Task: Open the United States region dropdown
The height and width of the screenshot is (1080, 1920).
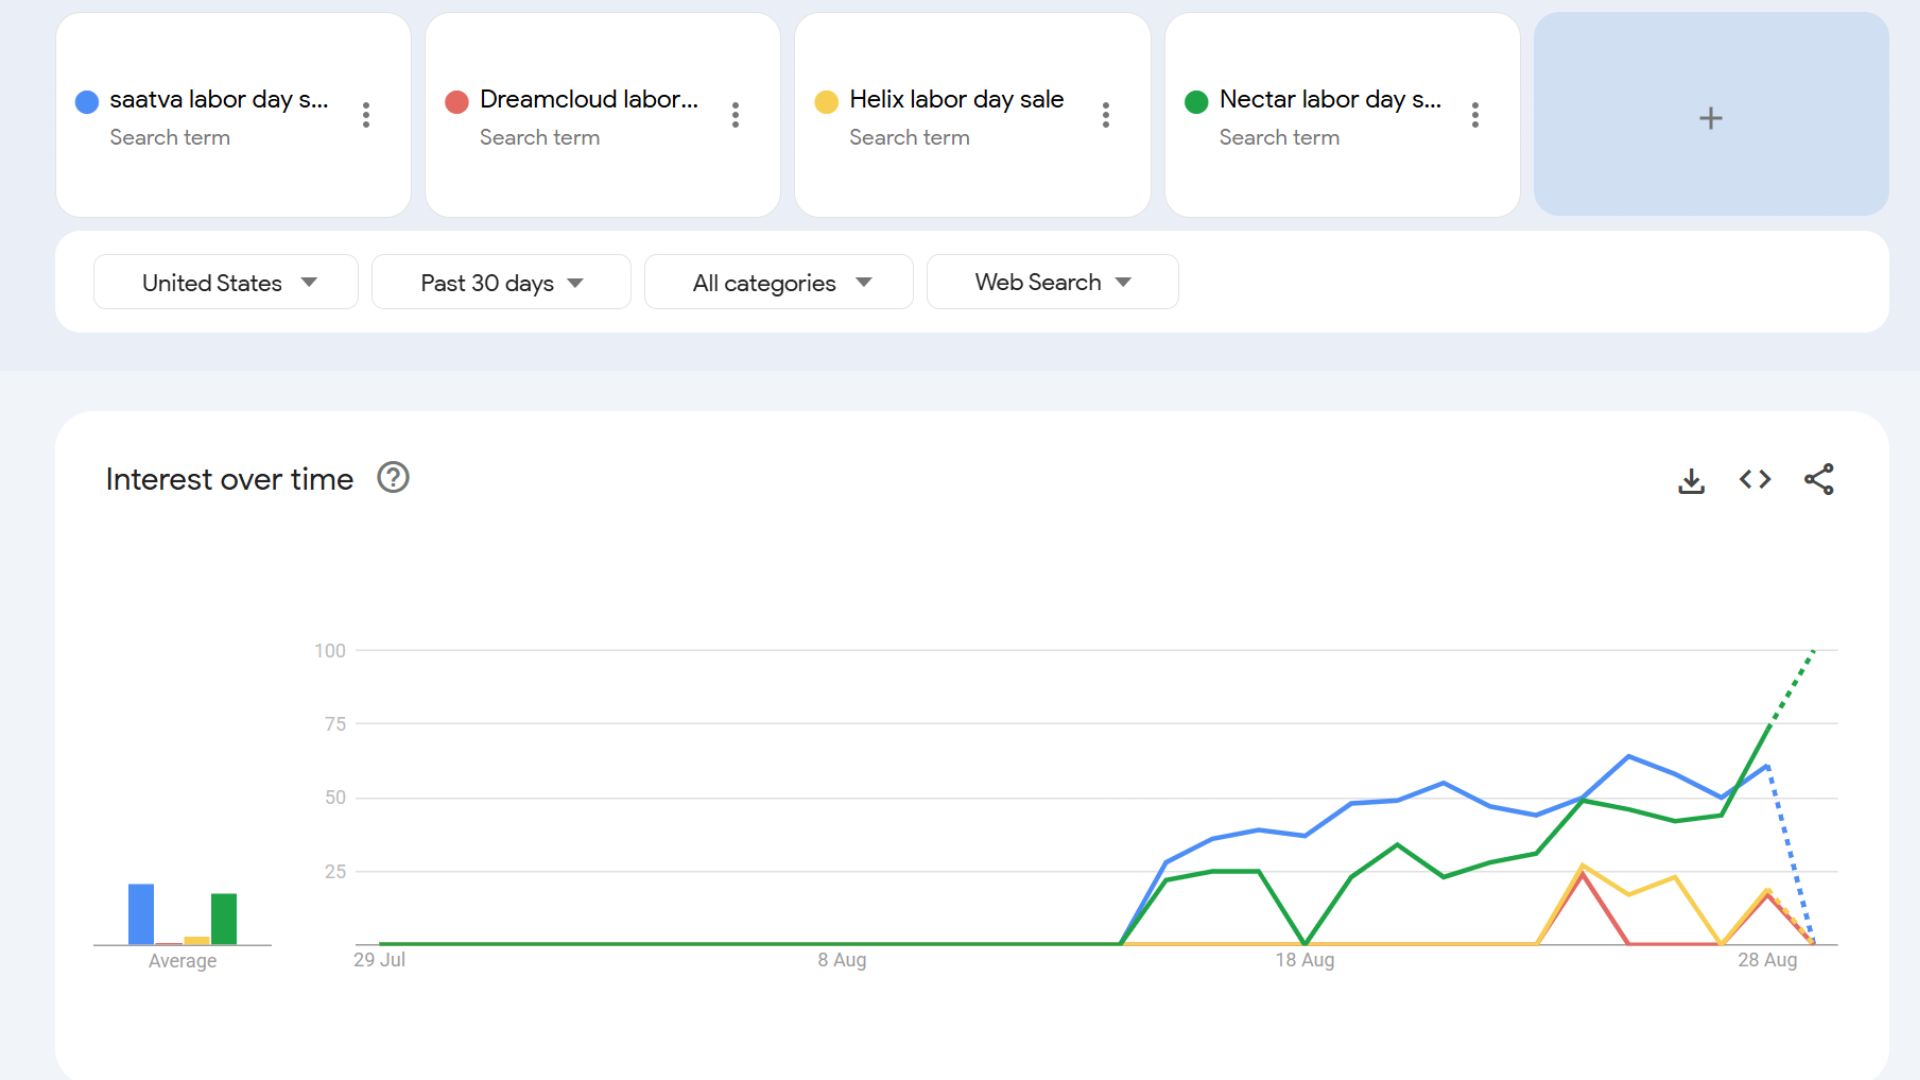Action: point(226,282)
